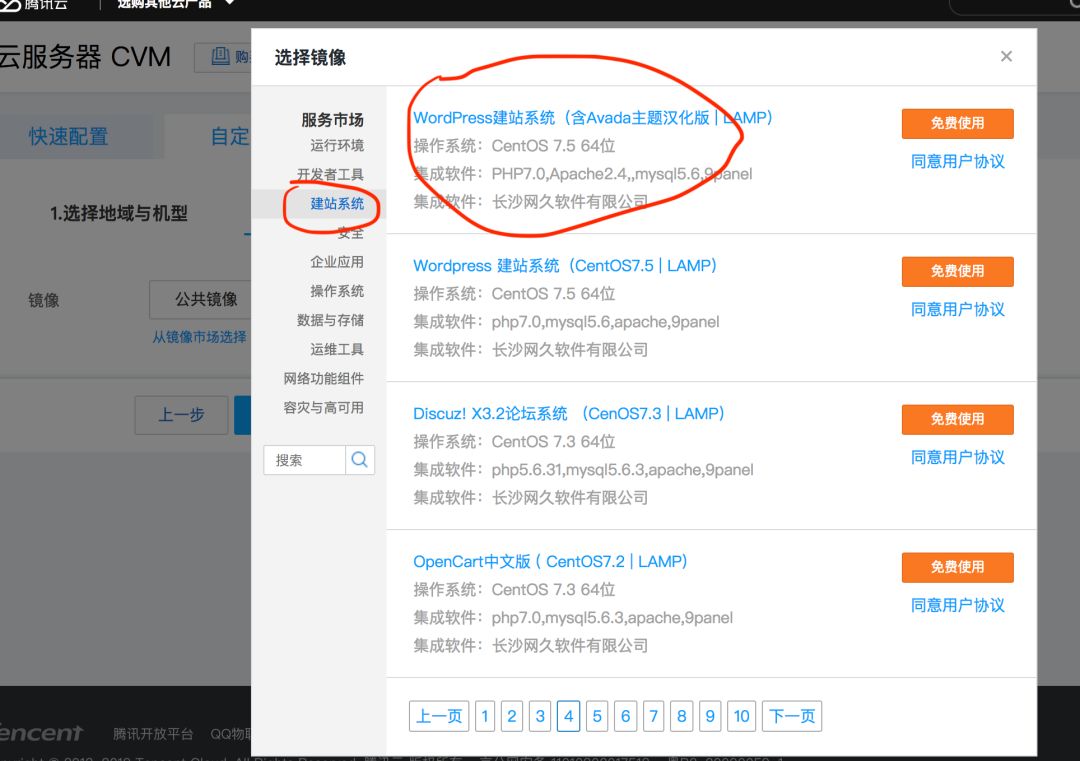Image resolution: width=1080 pixels, height=761 pixels.
Task: Click the search magnifier icon in sidebar
Action: (x=360, y=459)
